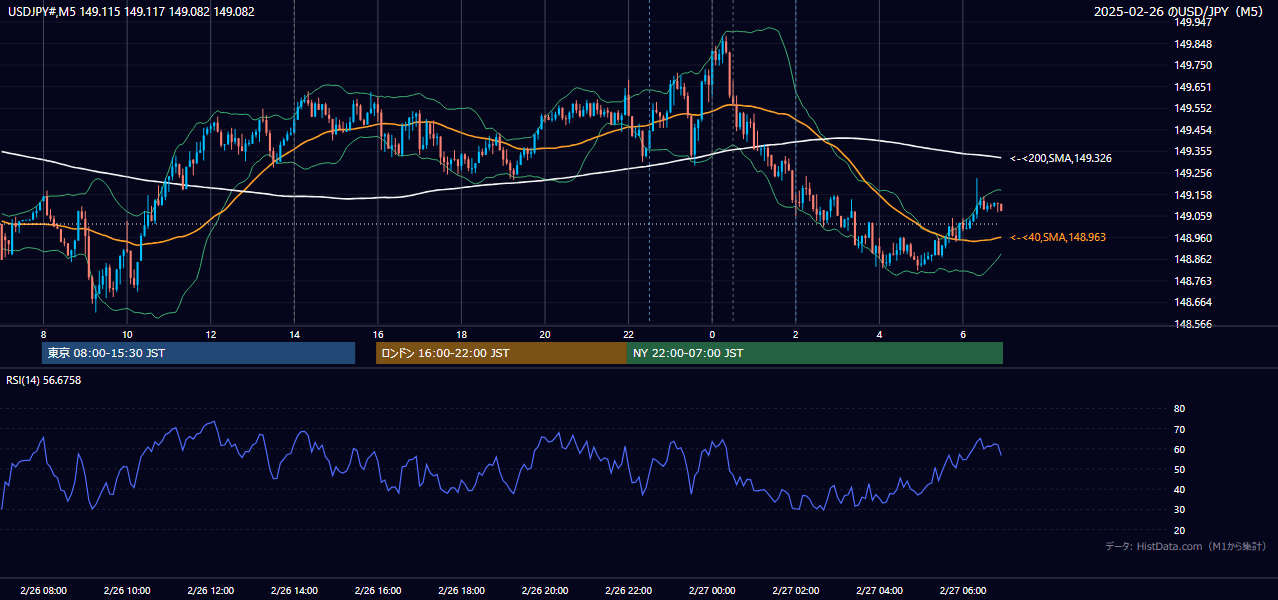Click RSI scale value 30
1278x600 pixels.
[1180, 510]
